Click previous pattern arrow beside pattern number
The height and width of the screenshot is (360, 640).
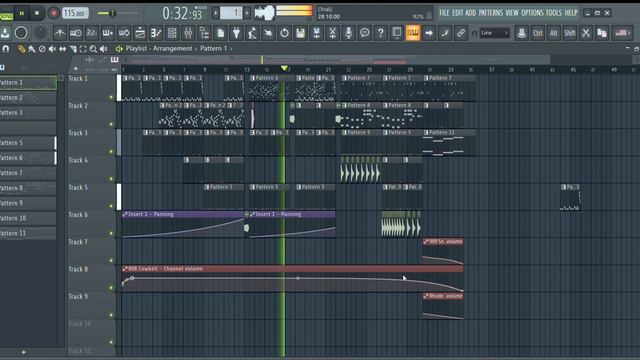(x=216, y=13)
